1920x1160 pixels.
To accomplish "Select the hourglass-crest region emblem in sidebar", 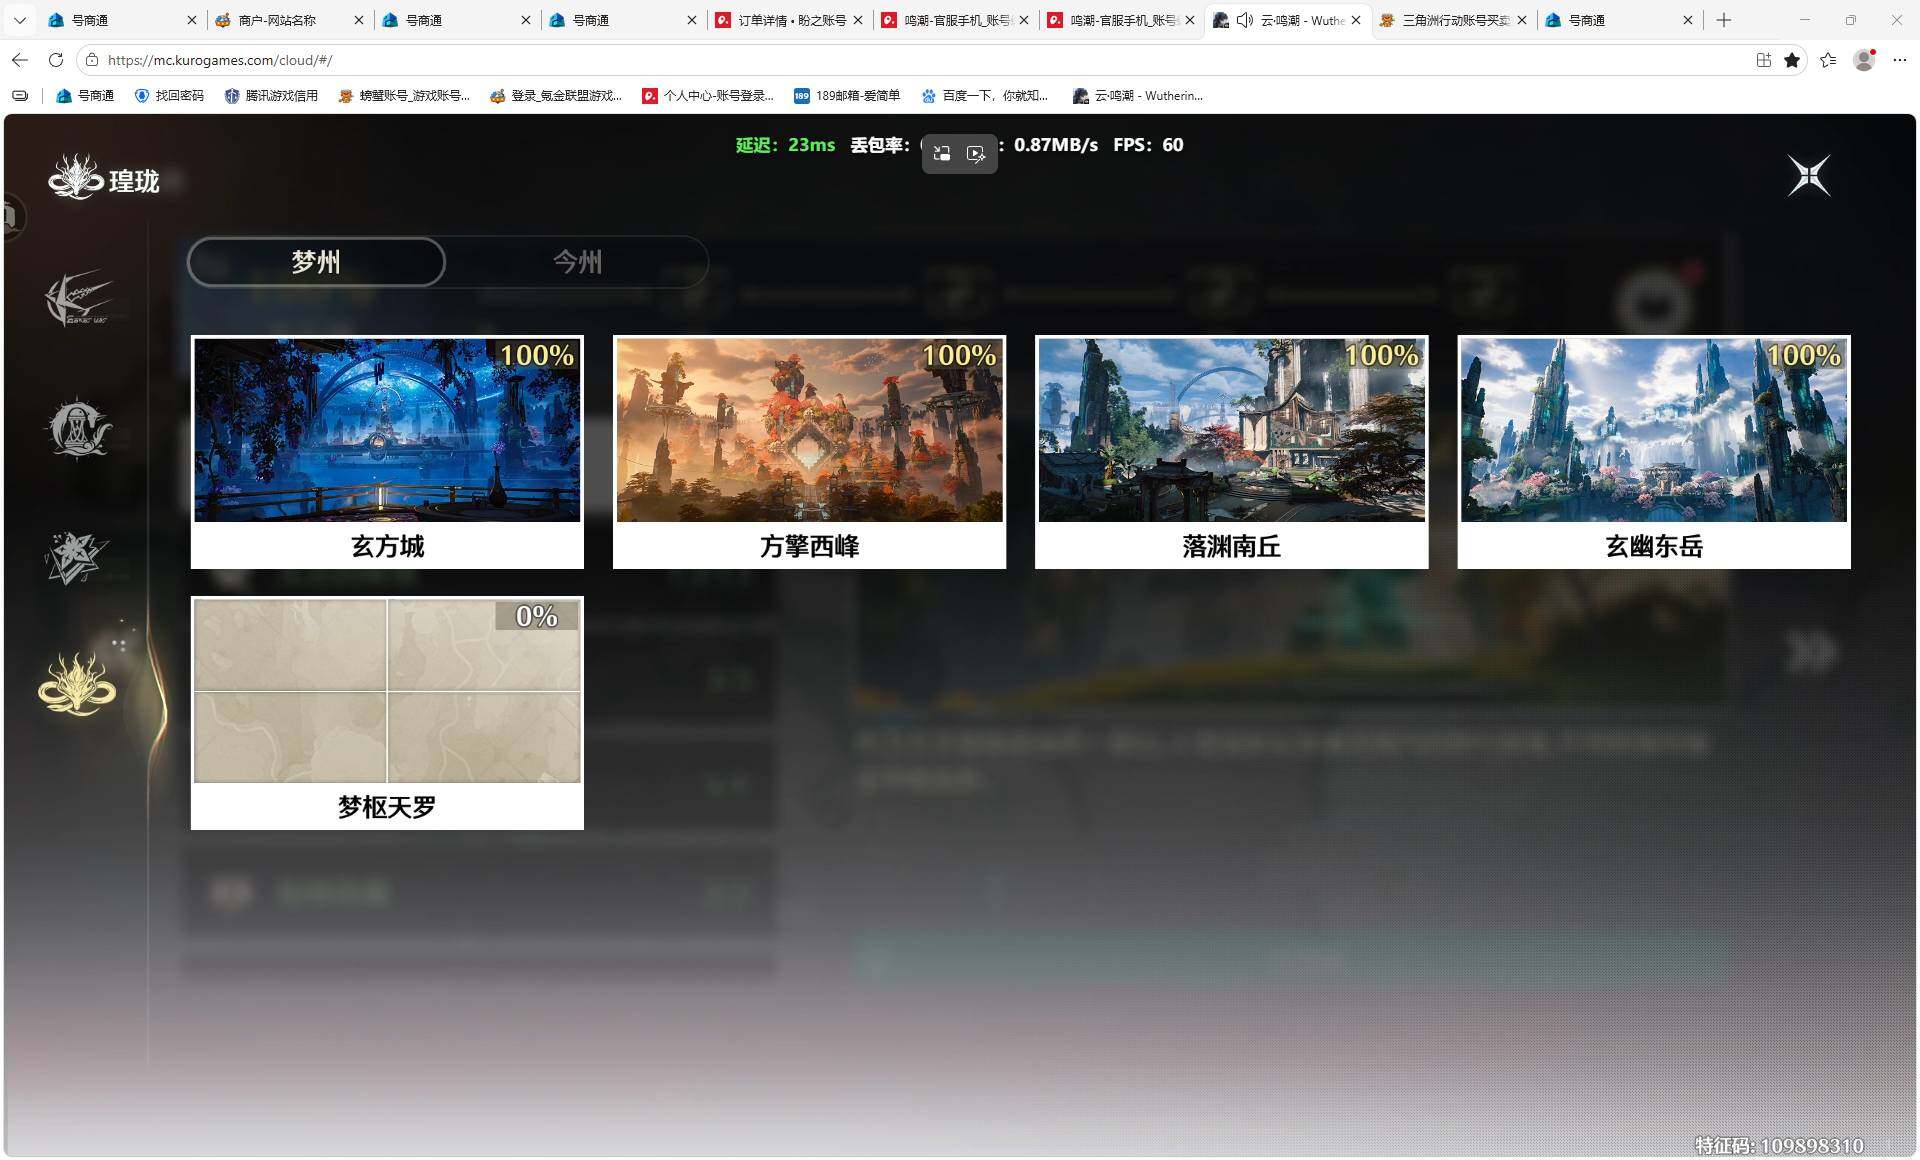I will click(x=78, y=428).
